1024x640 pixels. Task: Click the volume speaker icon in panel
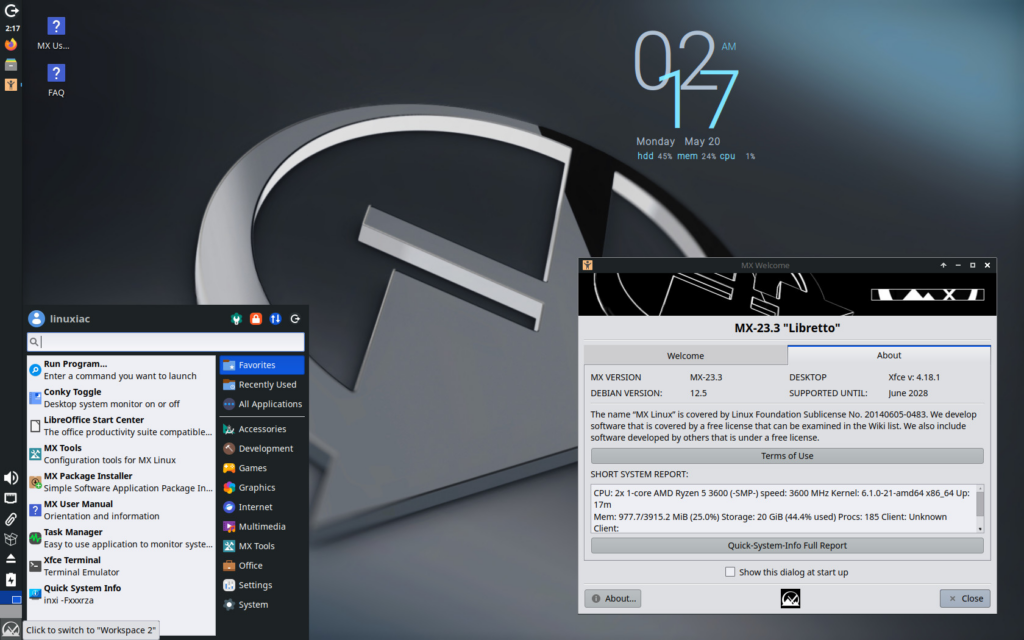pyautogui.click(x=11, y=478)
